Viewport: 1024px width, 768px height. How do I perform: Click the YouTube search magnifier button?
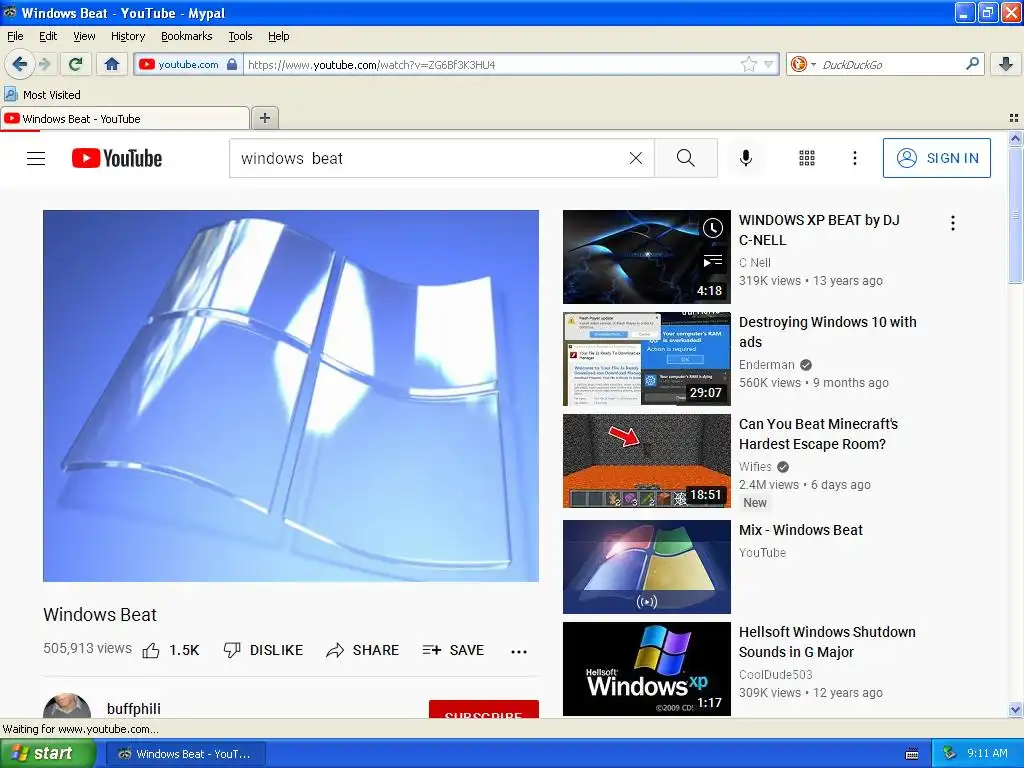[686, 158]
